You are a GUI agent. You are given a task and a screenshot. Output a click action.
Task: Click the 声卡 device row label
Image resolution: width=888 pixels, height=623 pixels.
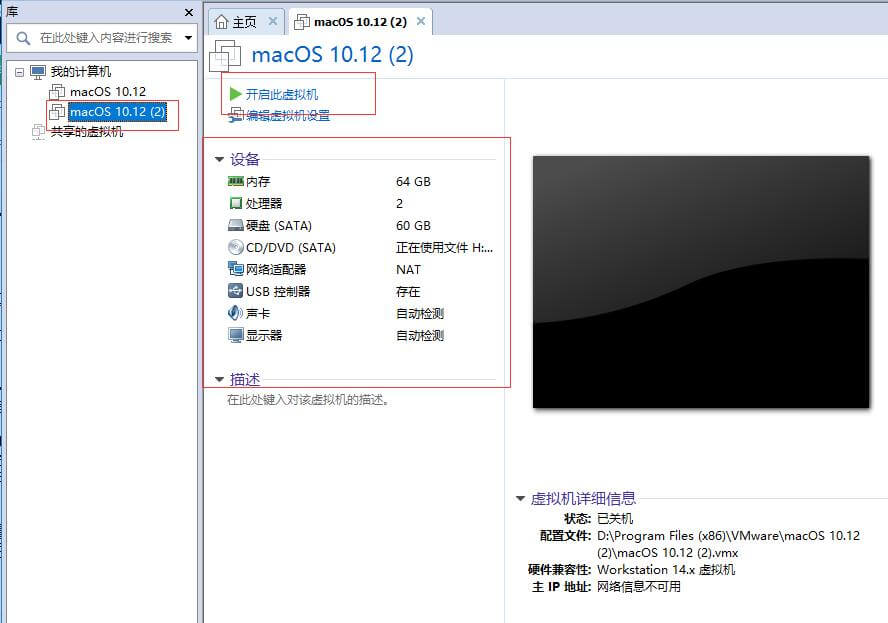258,313
